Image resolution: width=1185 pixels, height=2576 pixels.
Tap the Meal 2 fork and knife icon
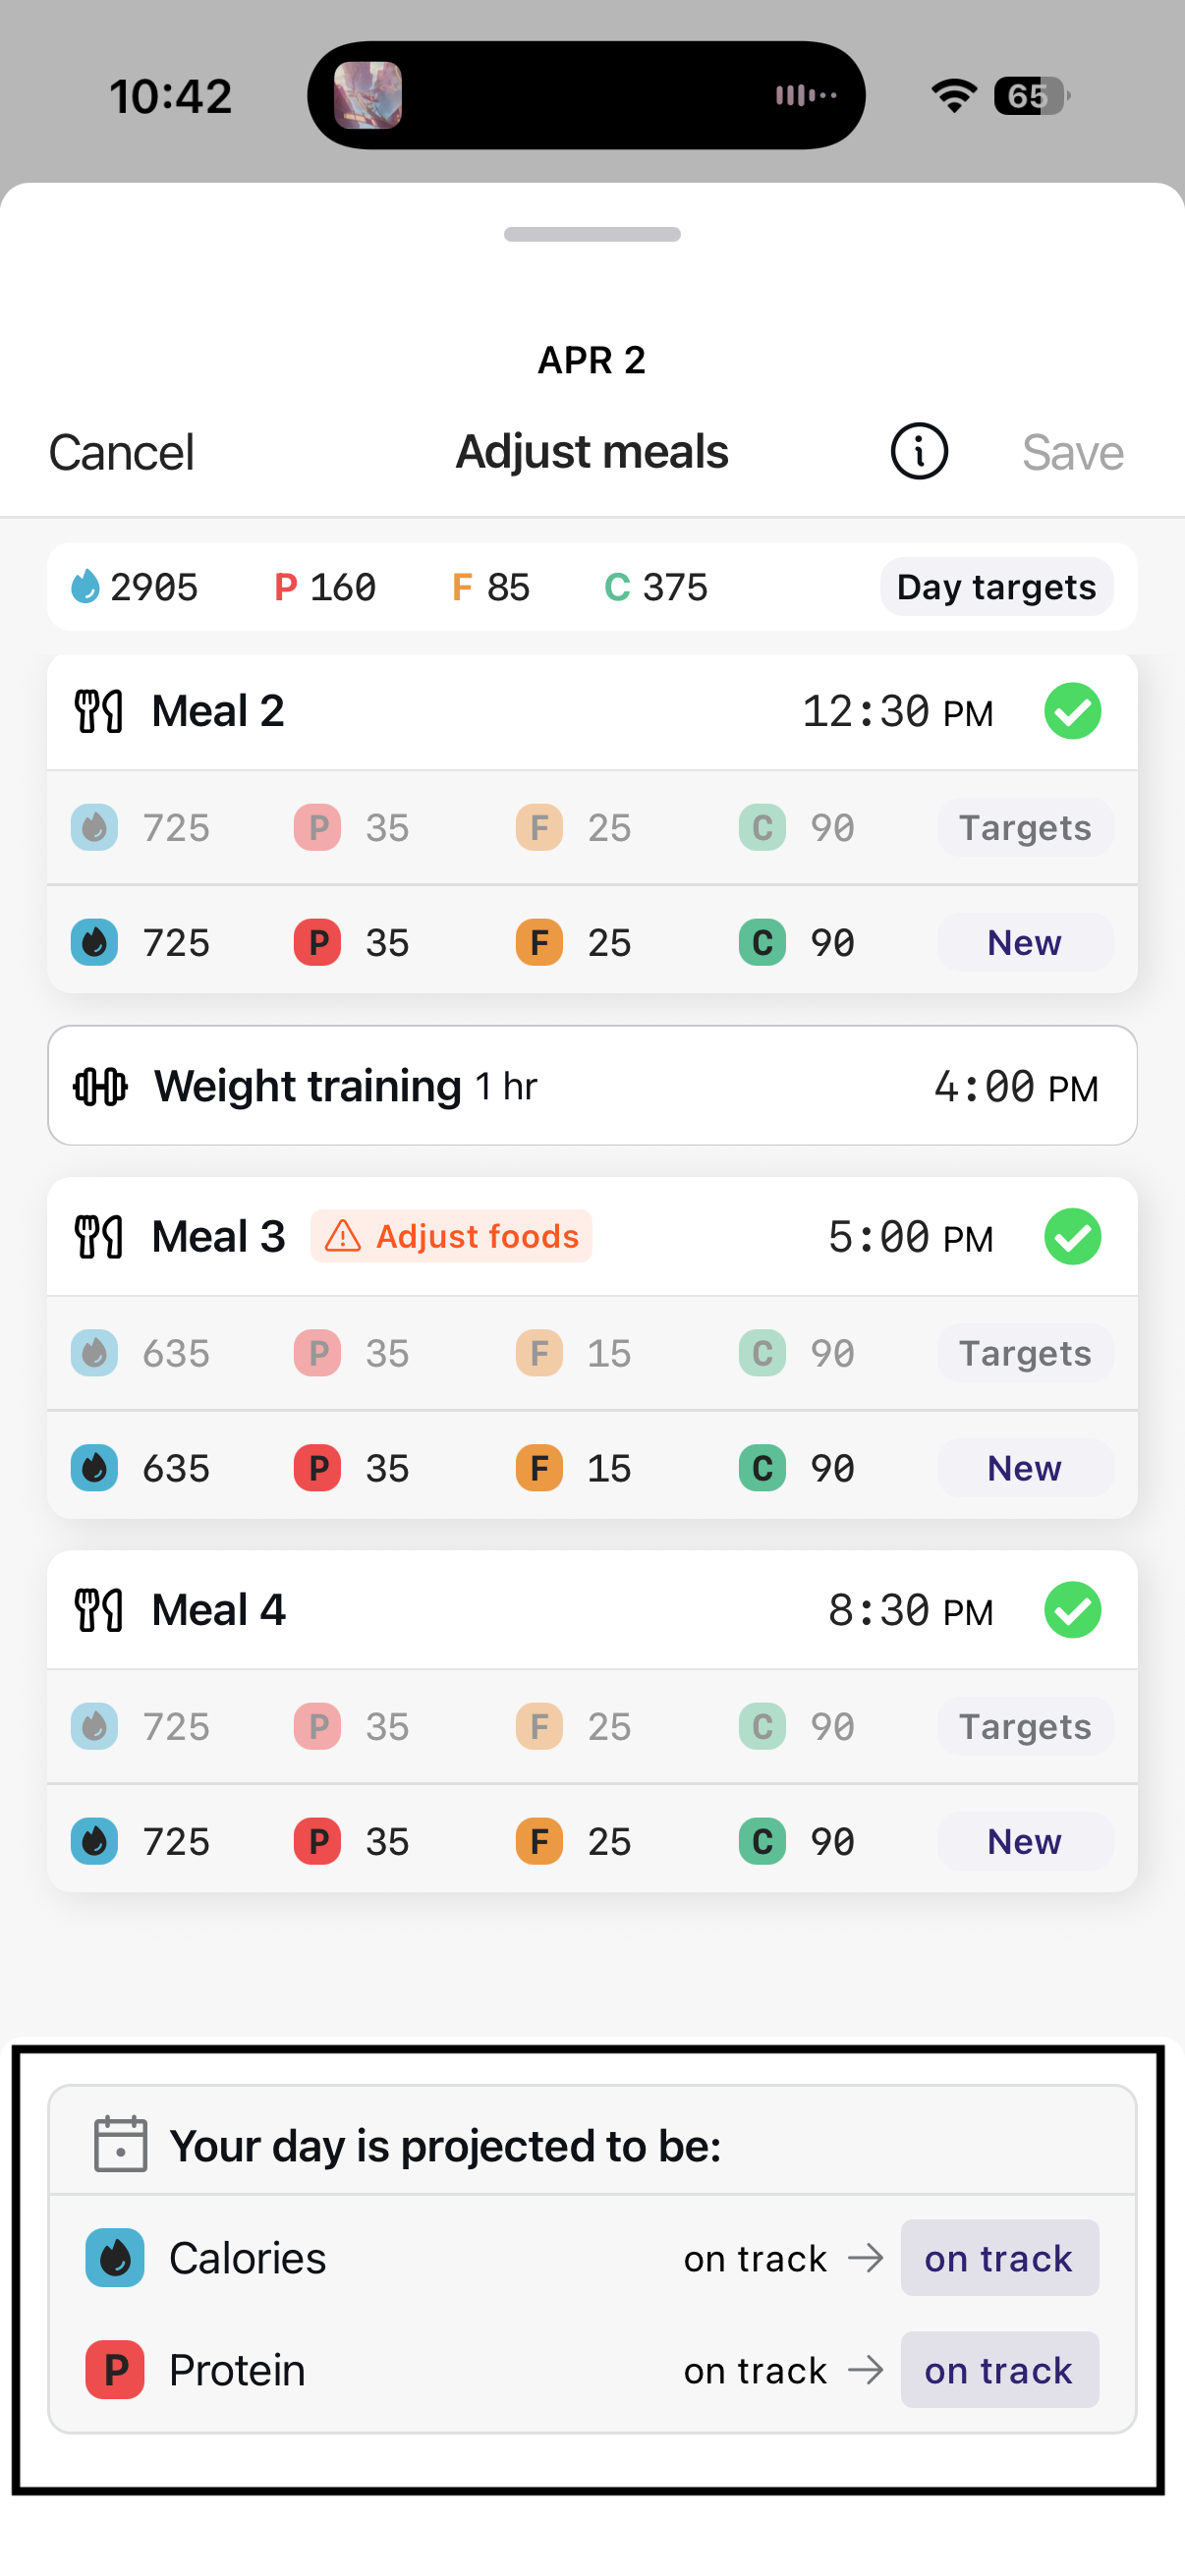[x=99, y=712]
